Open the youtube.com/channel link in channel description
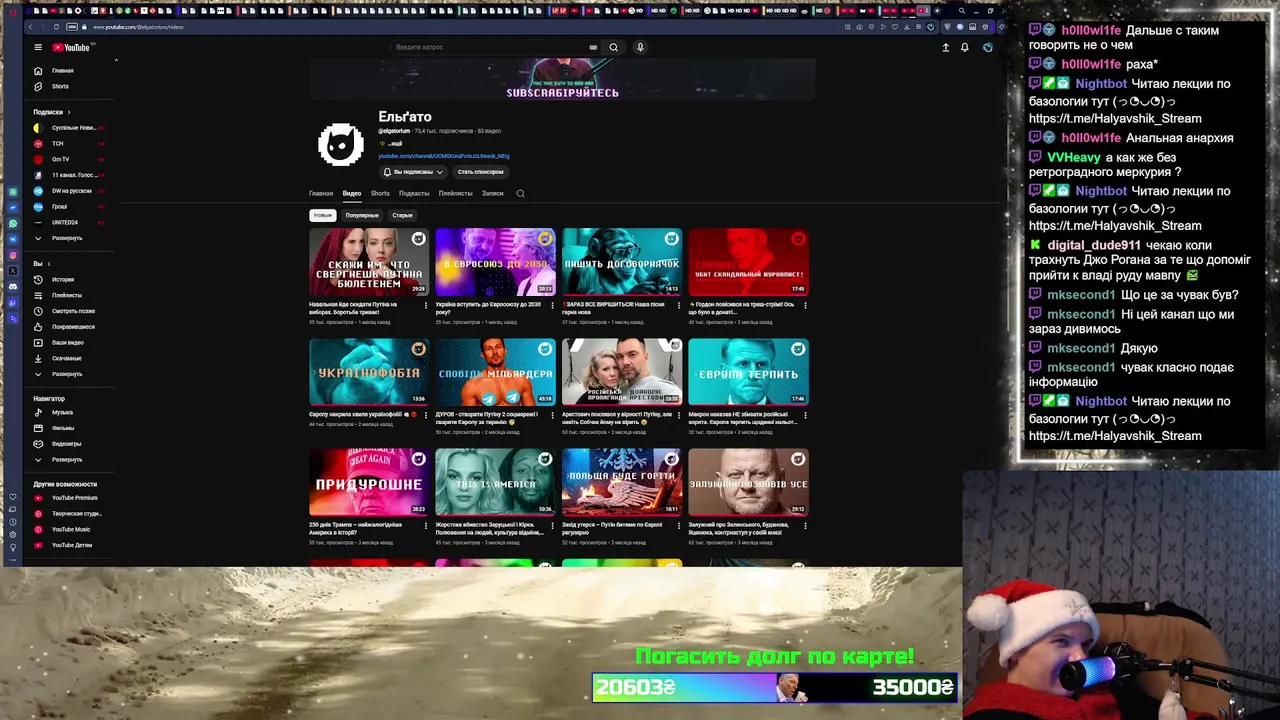The image size is (1280, 720). [443, 156]
